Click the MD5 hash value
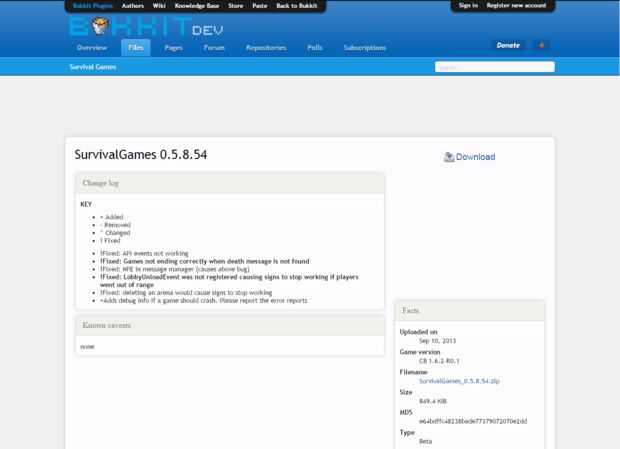Image resolution: width=620 pixels, height=449 pixels. point(473,421)
